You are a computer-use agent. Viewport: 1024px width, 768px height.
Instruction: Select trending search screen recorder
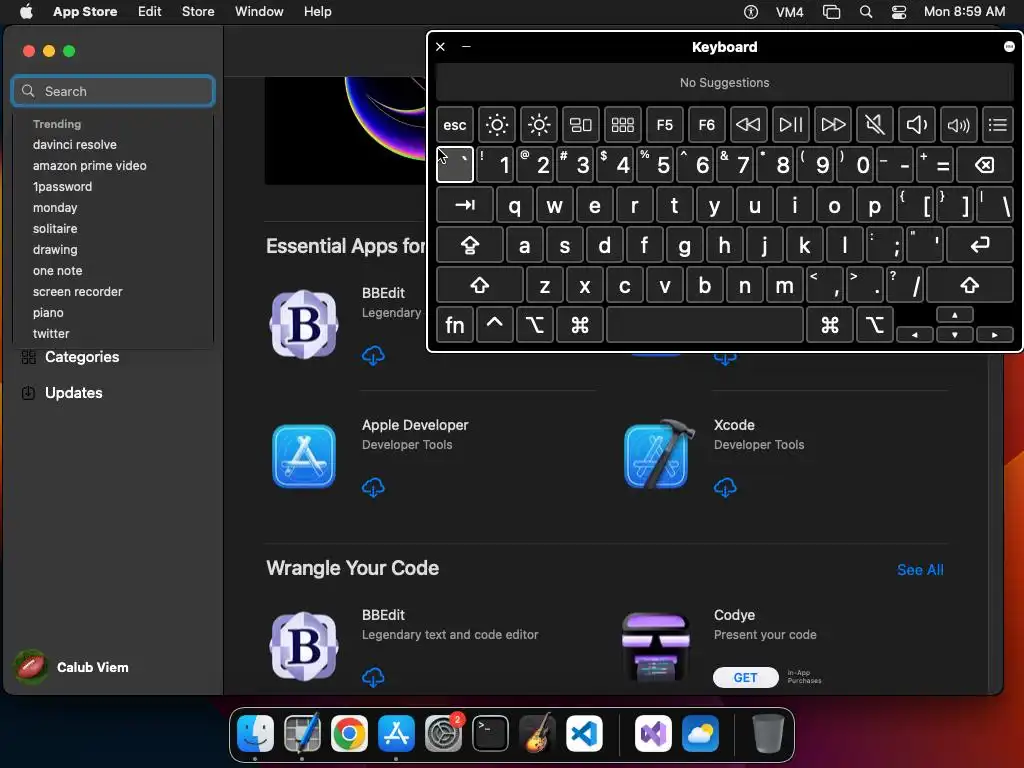point(78,291)
